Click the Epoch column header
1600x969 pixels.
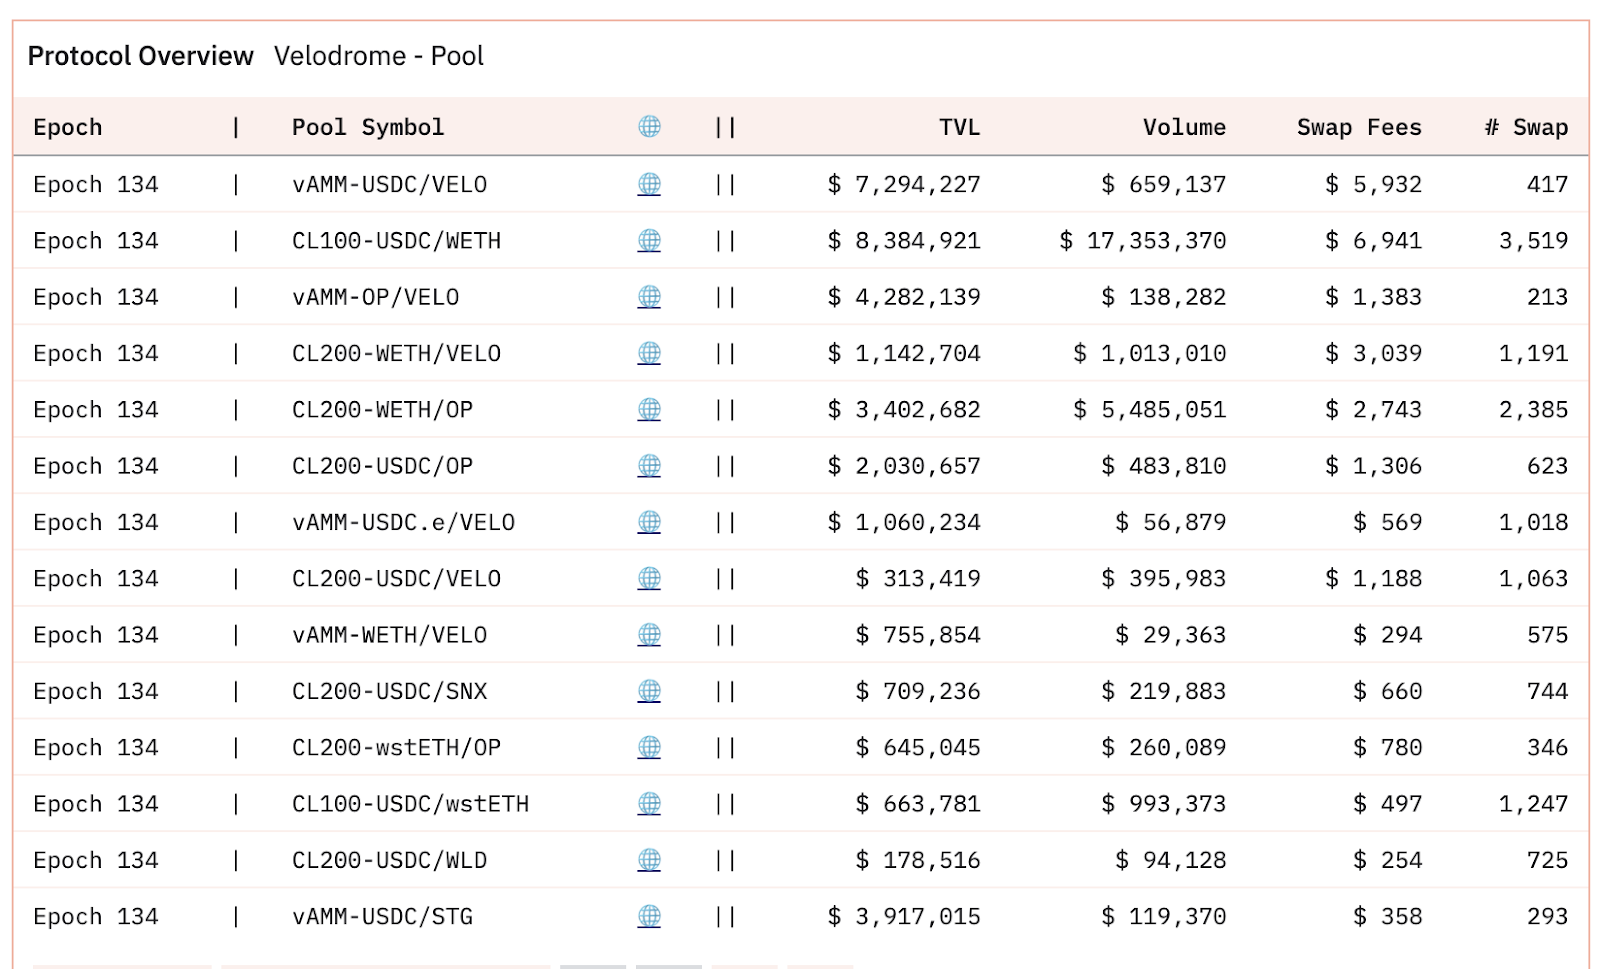67,127
